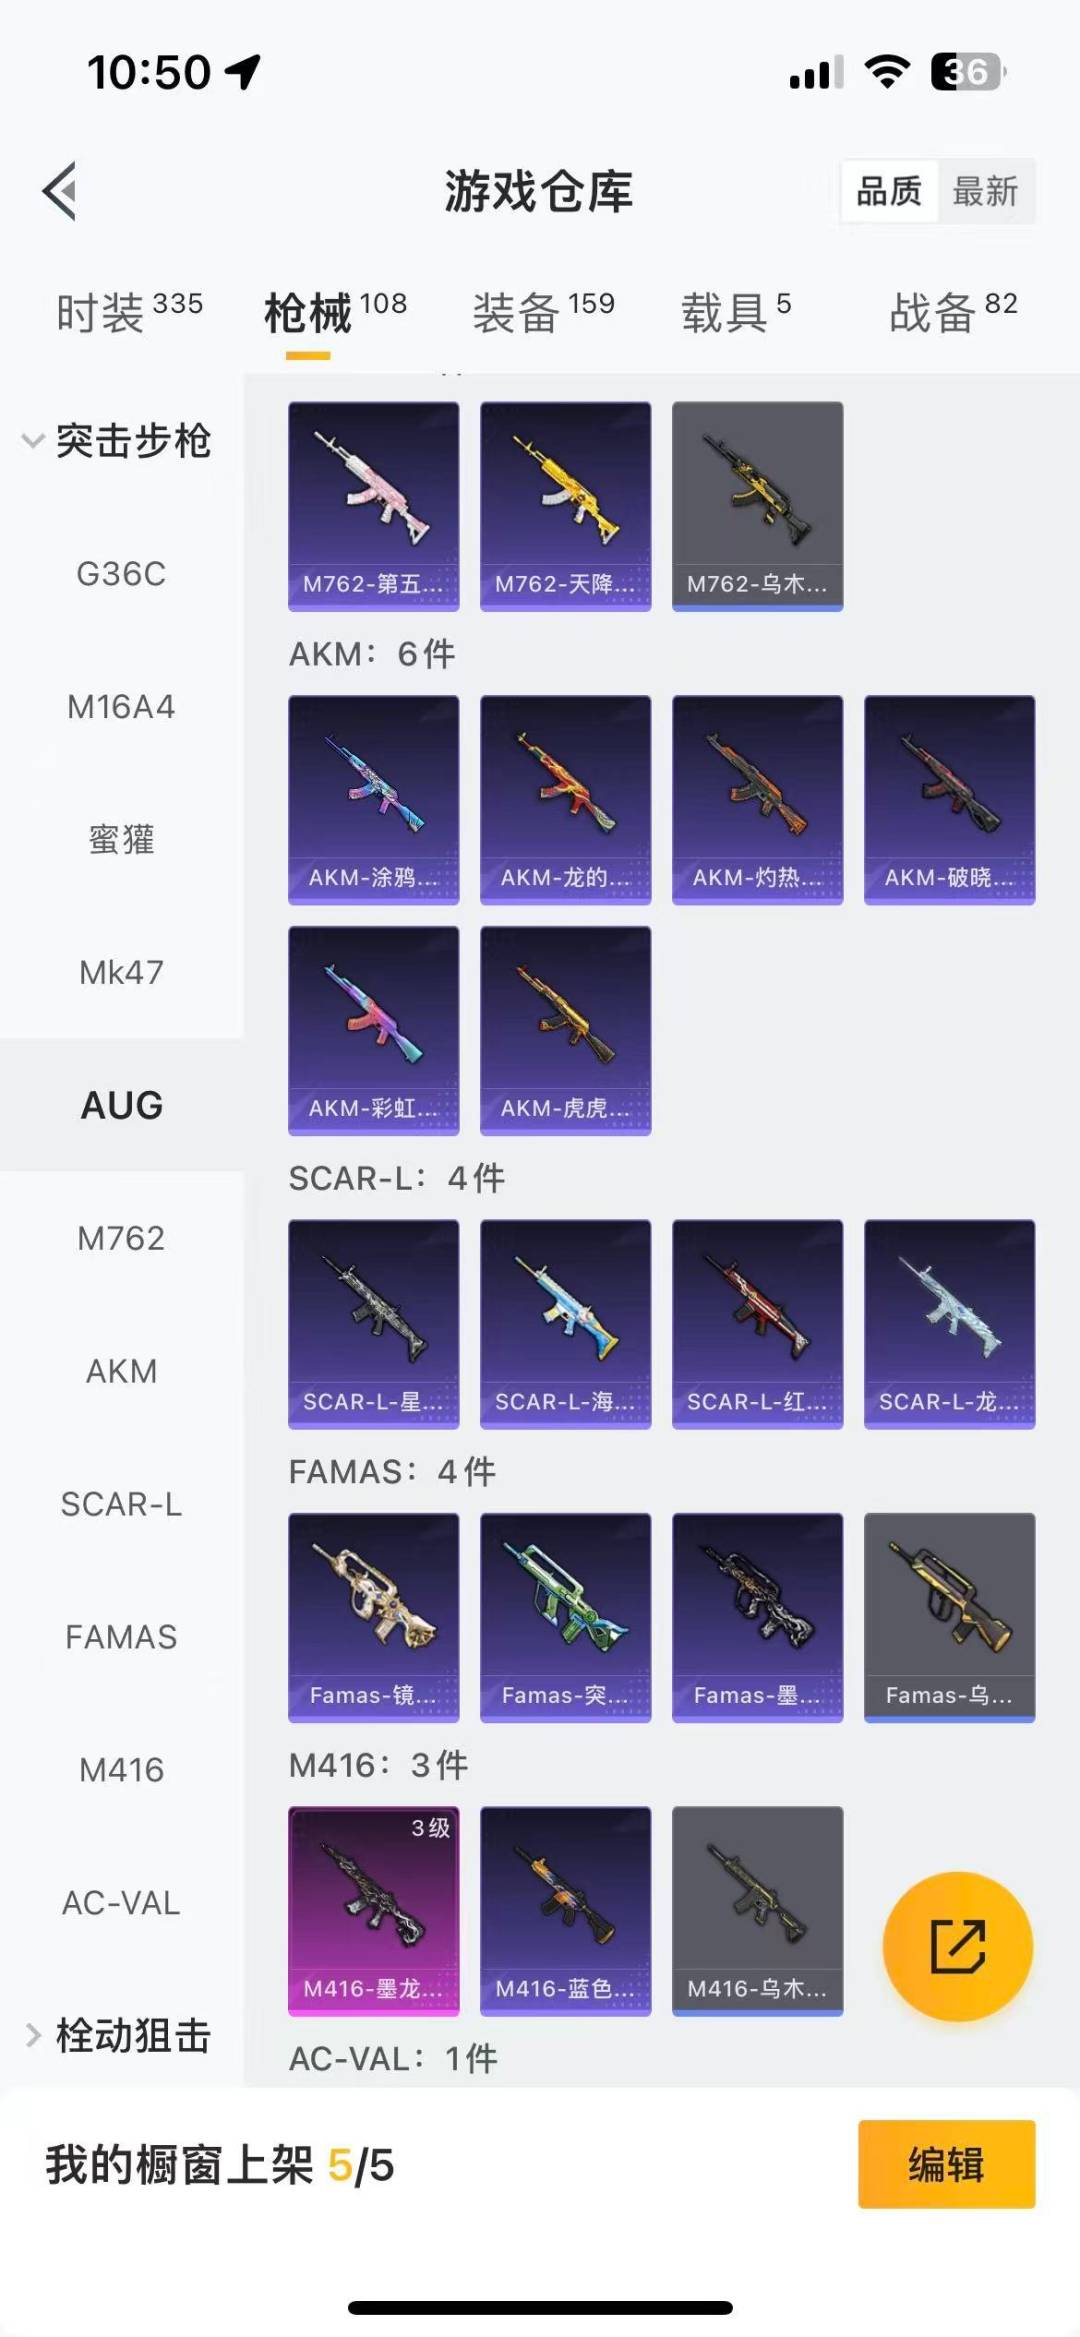
Task: Select the Famas-乌 grey skin item
Action: (950, 1617)
